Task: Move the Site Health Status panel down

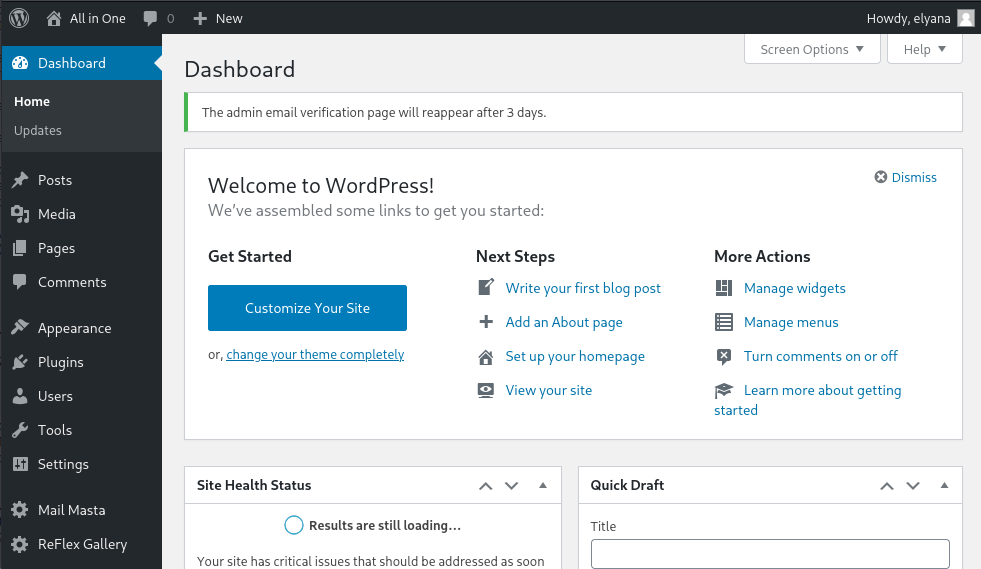Action: pos(512,485)
